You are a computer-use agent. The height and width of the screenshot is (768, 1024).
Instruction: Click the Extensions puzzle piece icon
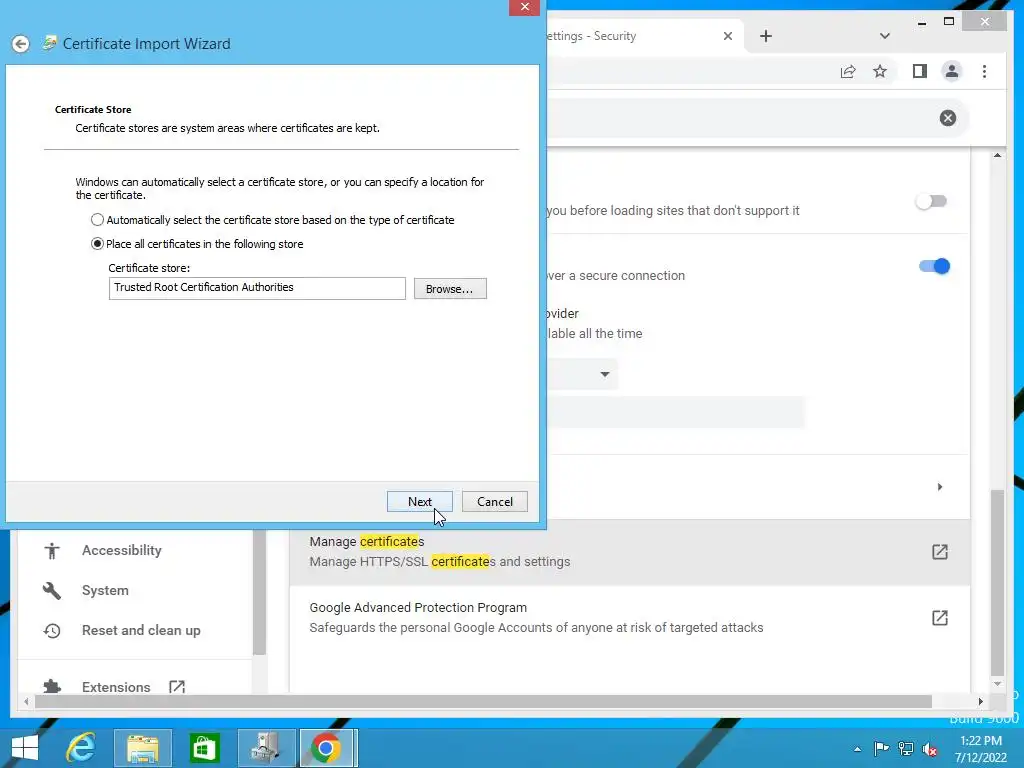coord(52,687)
